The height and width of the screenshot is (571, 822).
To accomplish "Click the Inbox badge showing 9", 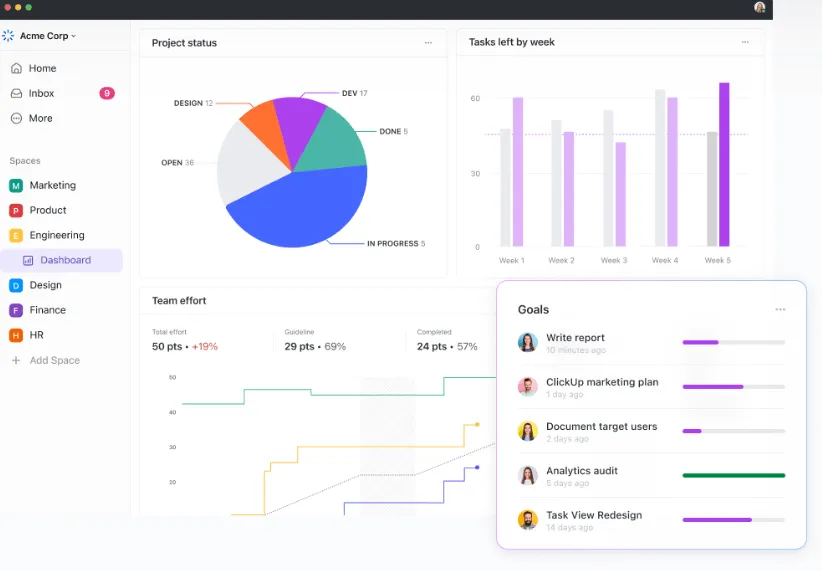I will point(107,93).
